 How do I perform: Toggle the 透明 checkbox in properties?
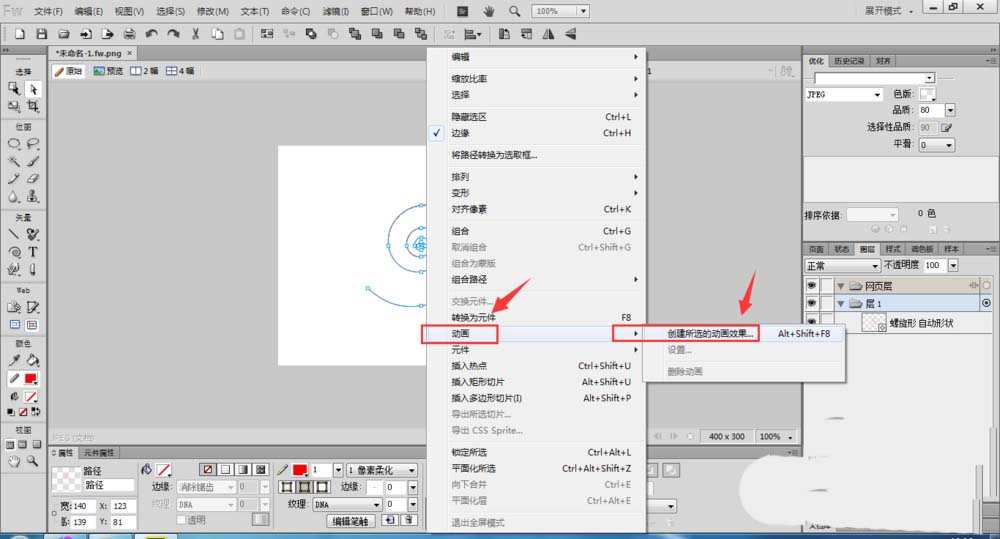[182, 520]
